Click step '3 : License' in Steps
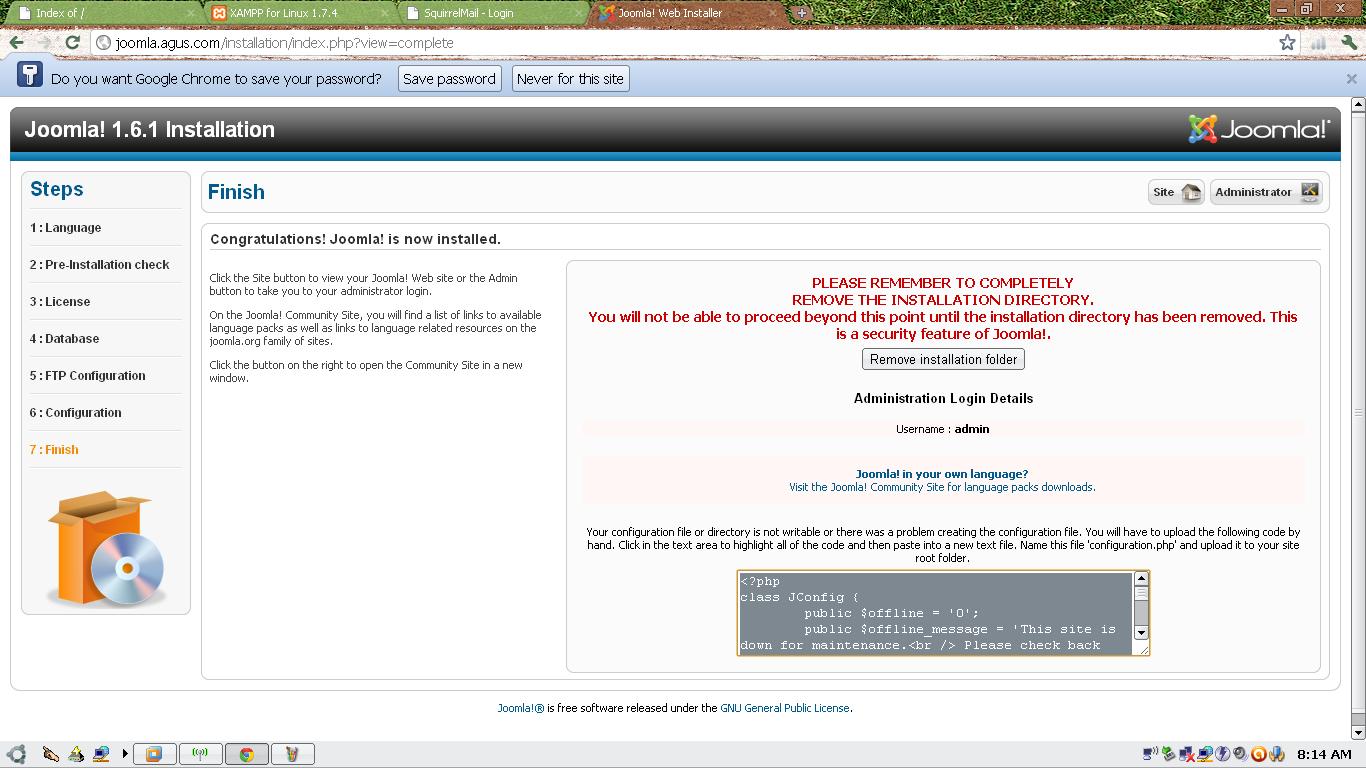This screenshot has height=768, width=1366. [60, 302]
